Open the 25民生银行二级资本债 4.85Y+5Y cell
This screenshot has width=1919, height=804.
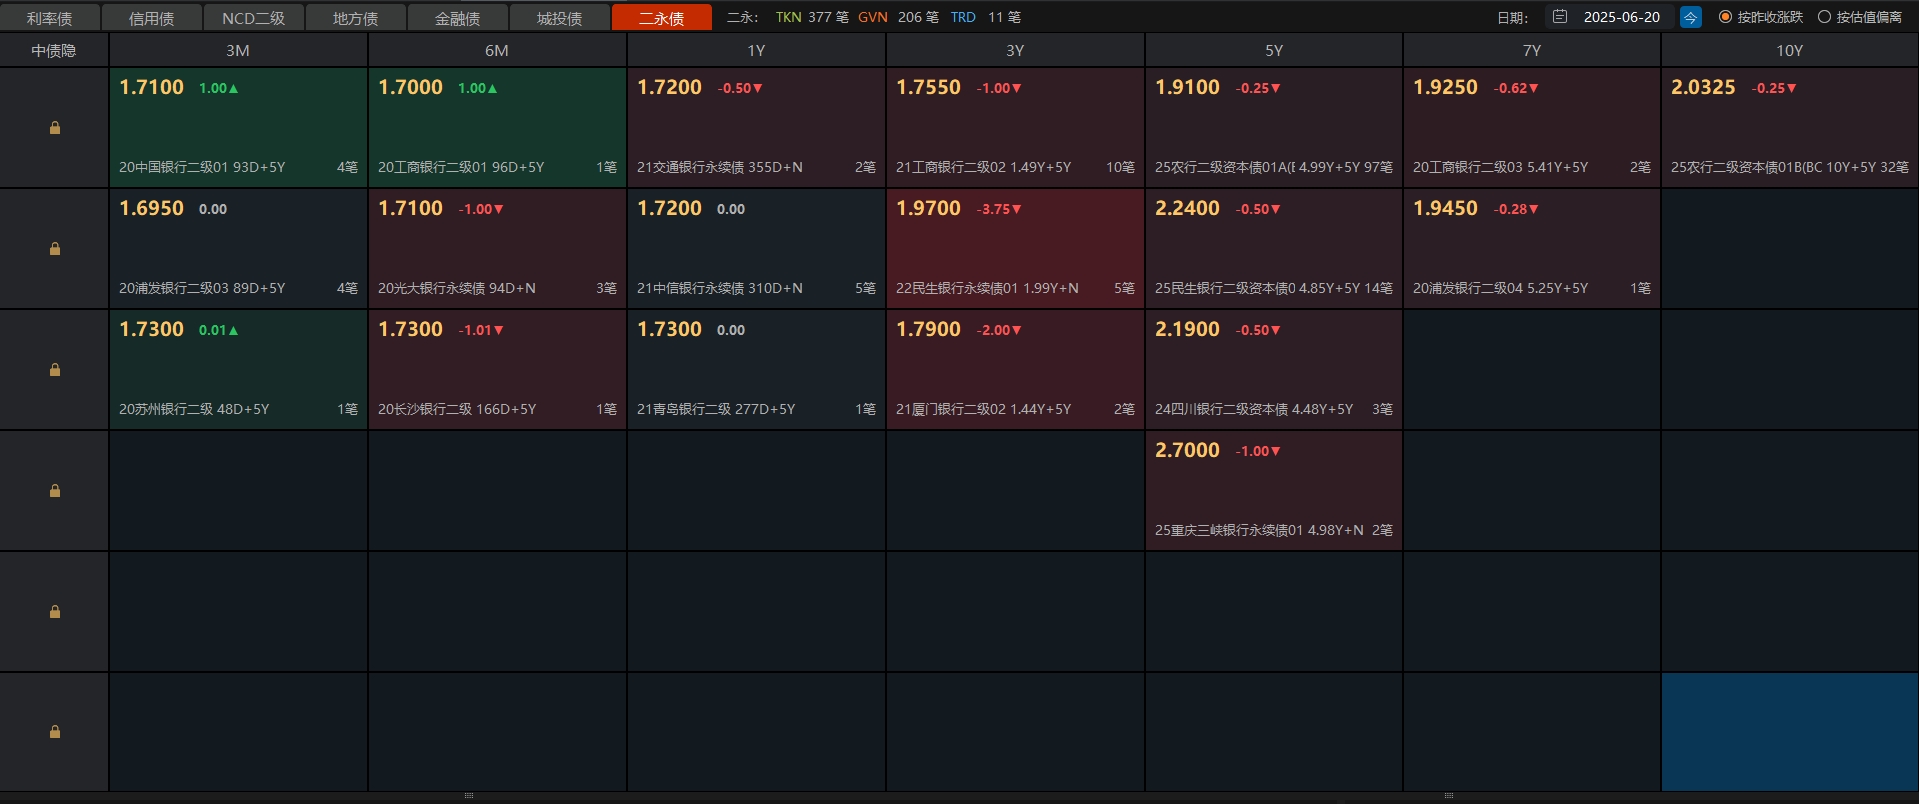[x=1274, y=249]
